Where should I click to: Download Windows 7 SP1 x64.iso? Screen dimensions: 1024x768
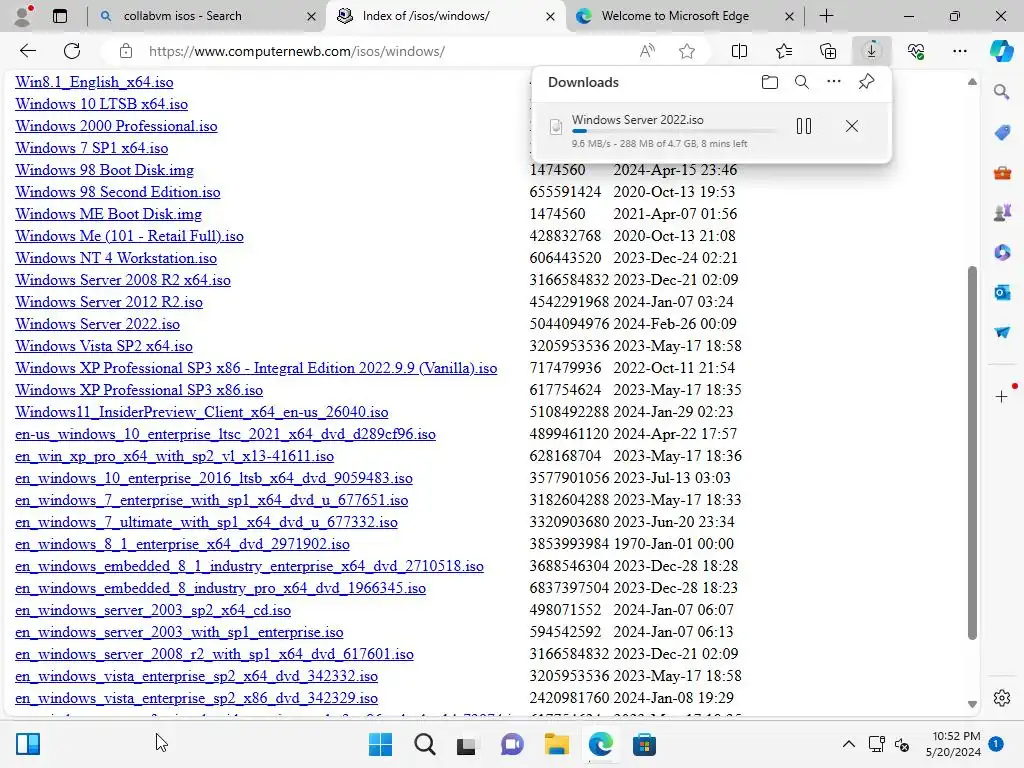pos(91,148)
